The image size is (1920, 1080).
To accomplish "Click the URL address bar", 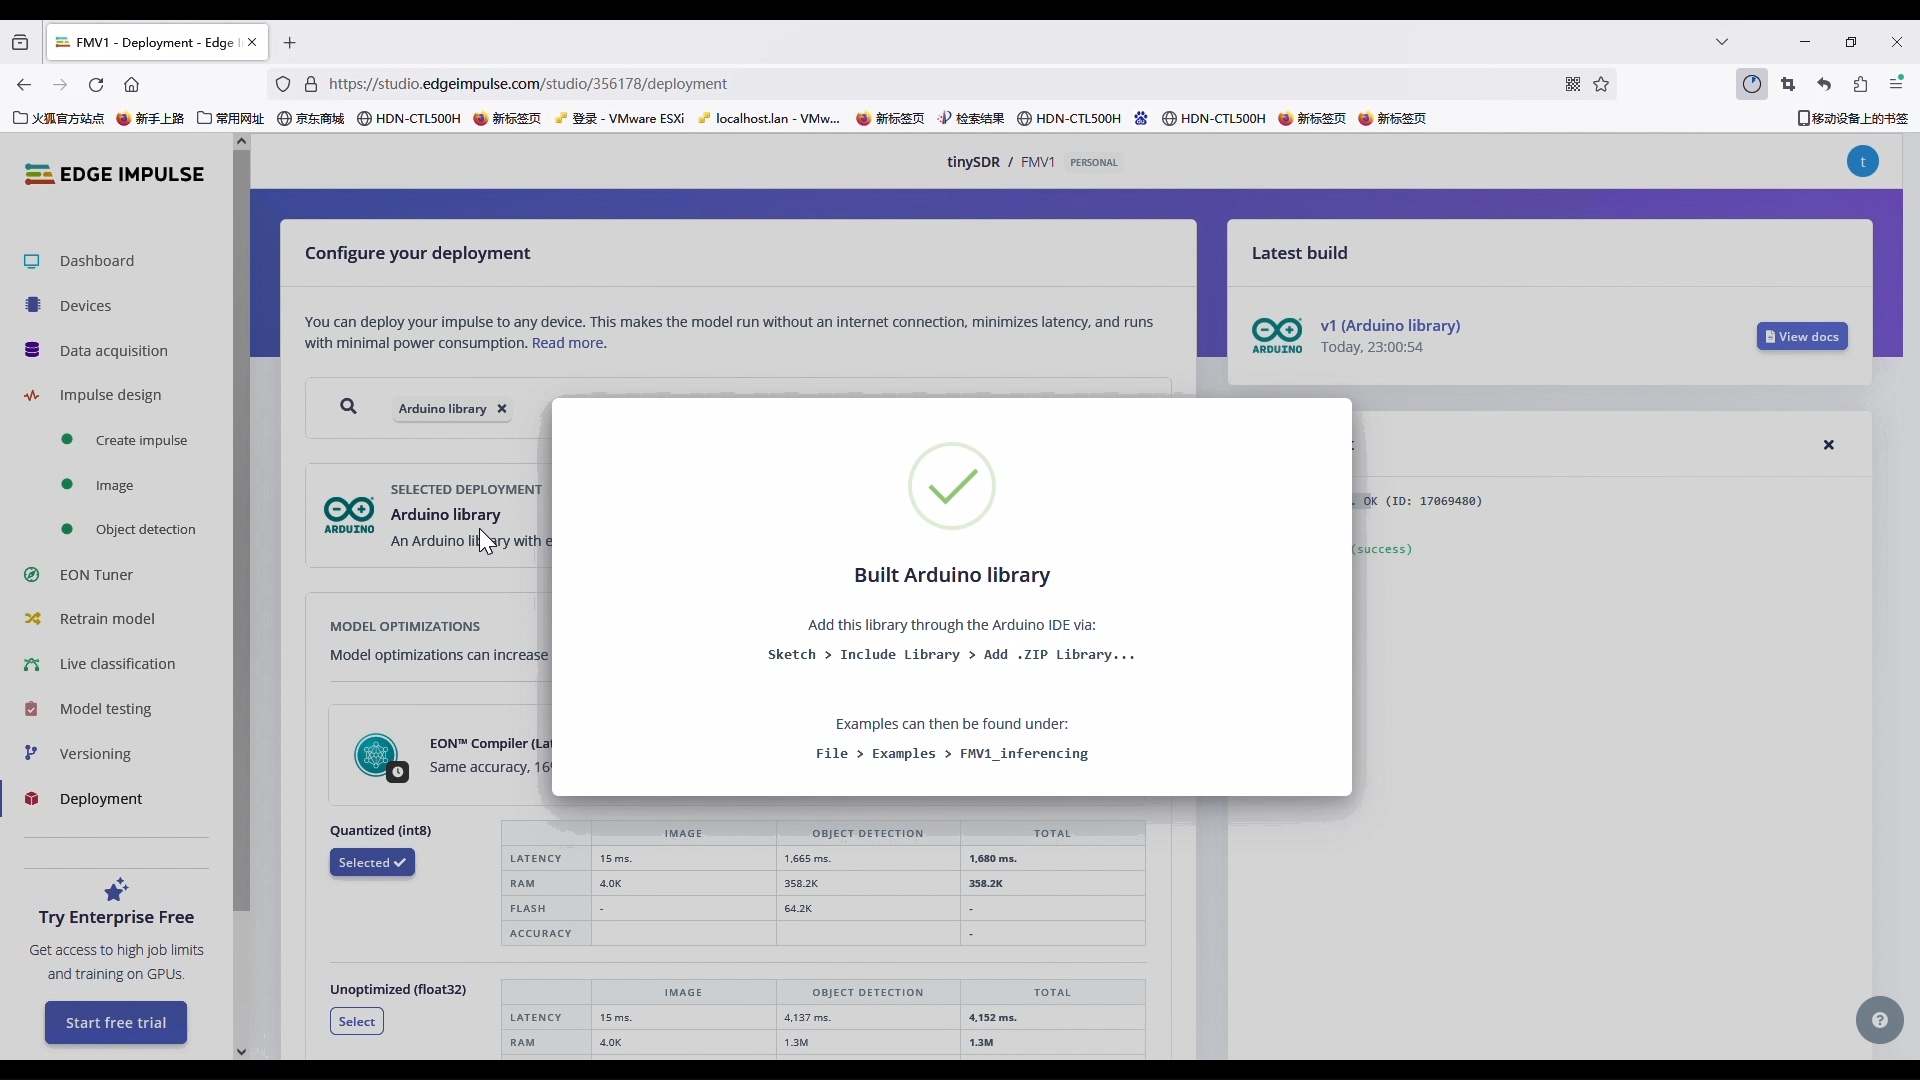I will click(940, 84).
